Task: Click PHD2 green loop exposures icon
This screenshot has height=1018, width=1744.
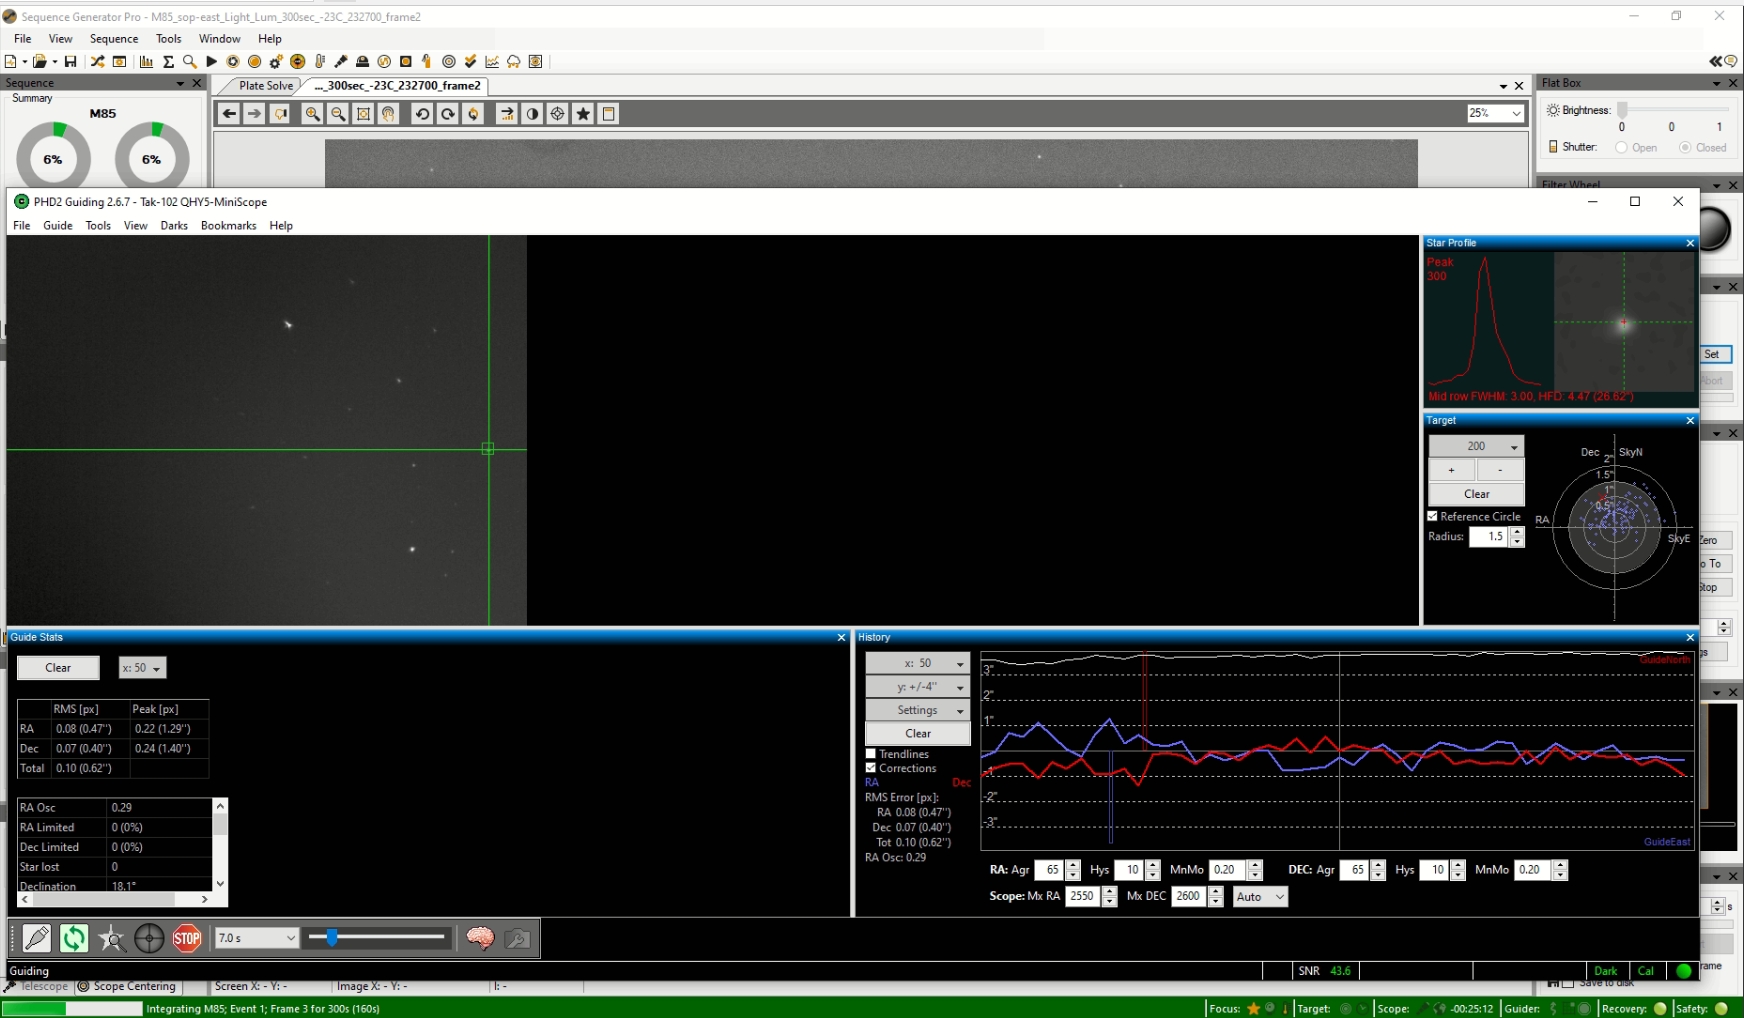Action: coord(74,938)
